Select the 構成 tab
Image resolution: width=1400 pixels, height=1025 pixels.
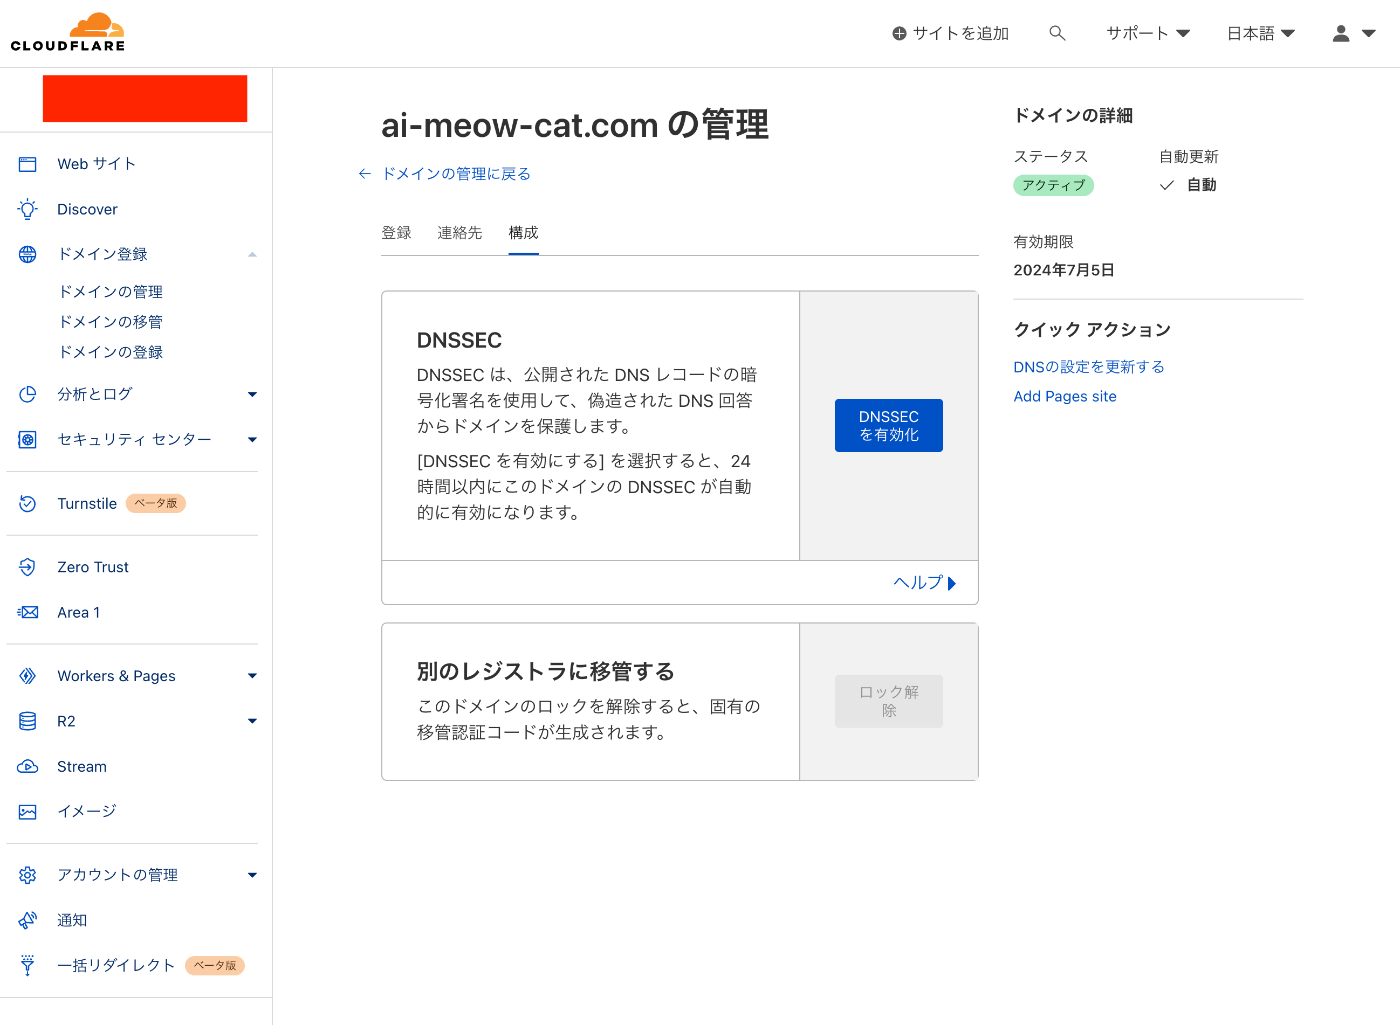pyautogui.click(x=523, y=233)
